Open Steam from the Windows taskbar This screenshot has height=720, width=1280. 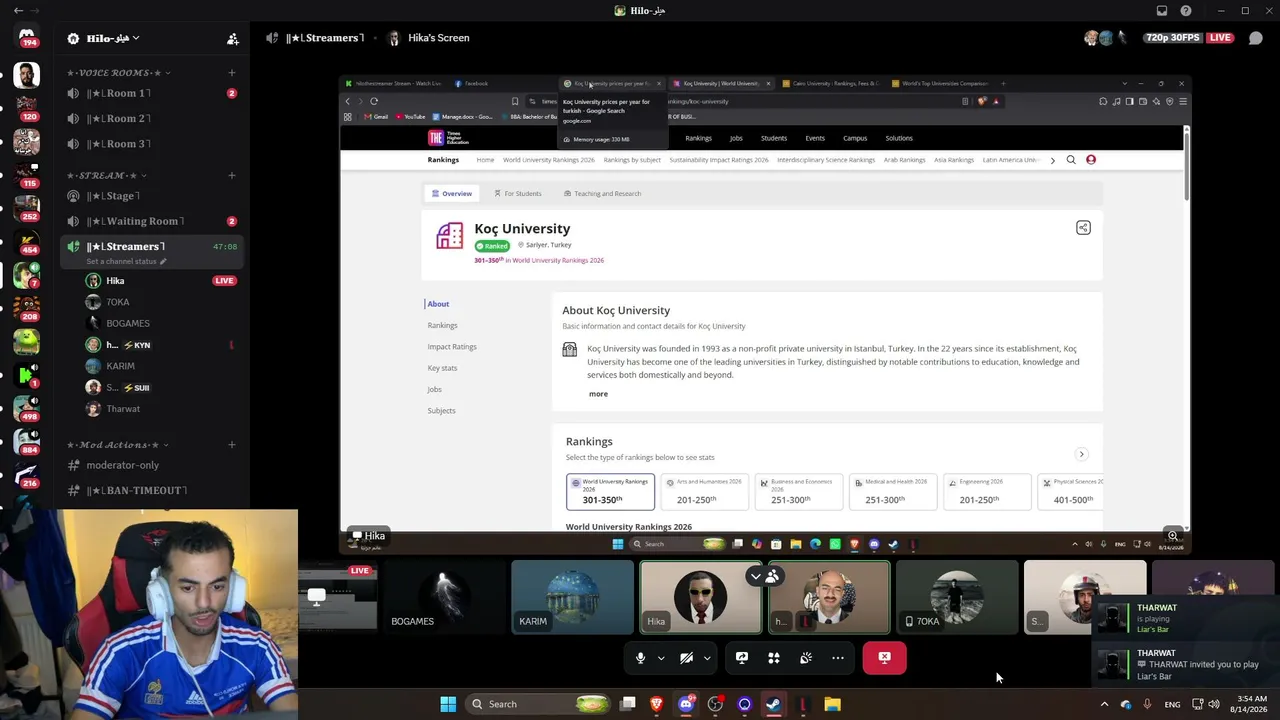coord(773,704)
